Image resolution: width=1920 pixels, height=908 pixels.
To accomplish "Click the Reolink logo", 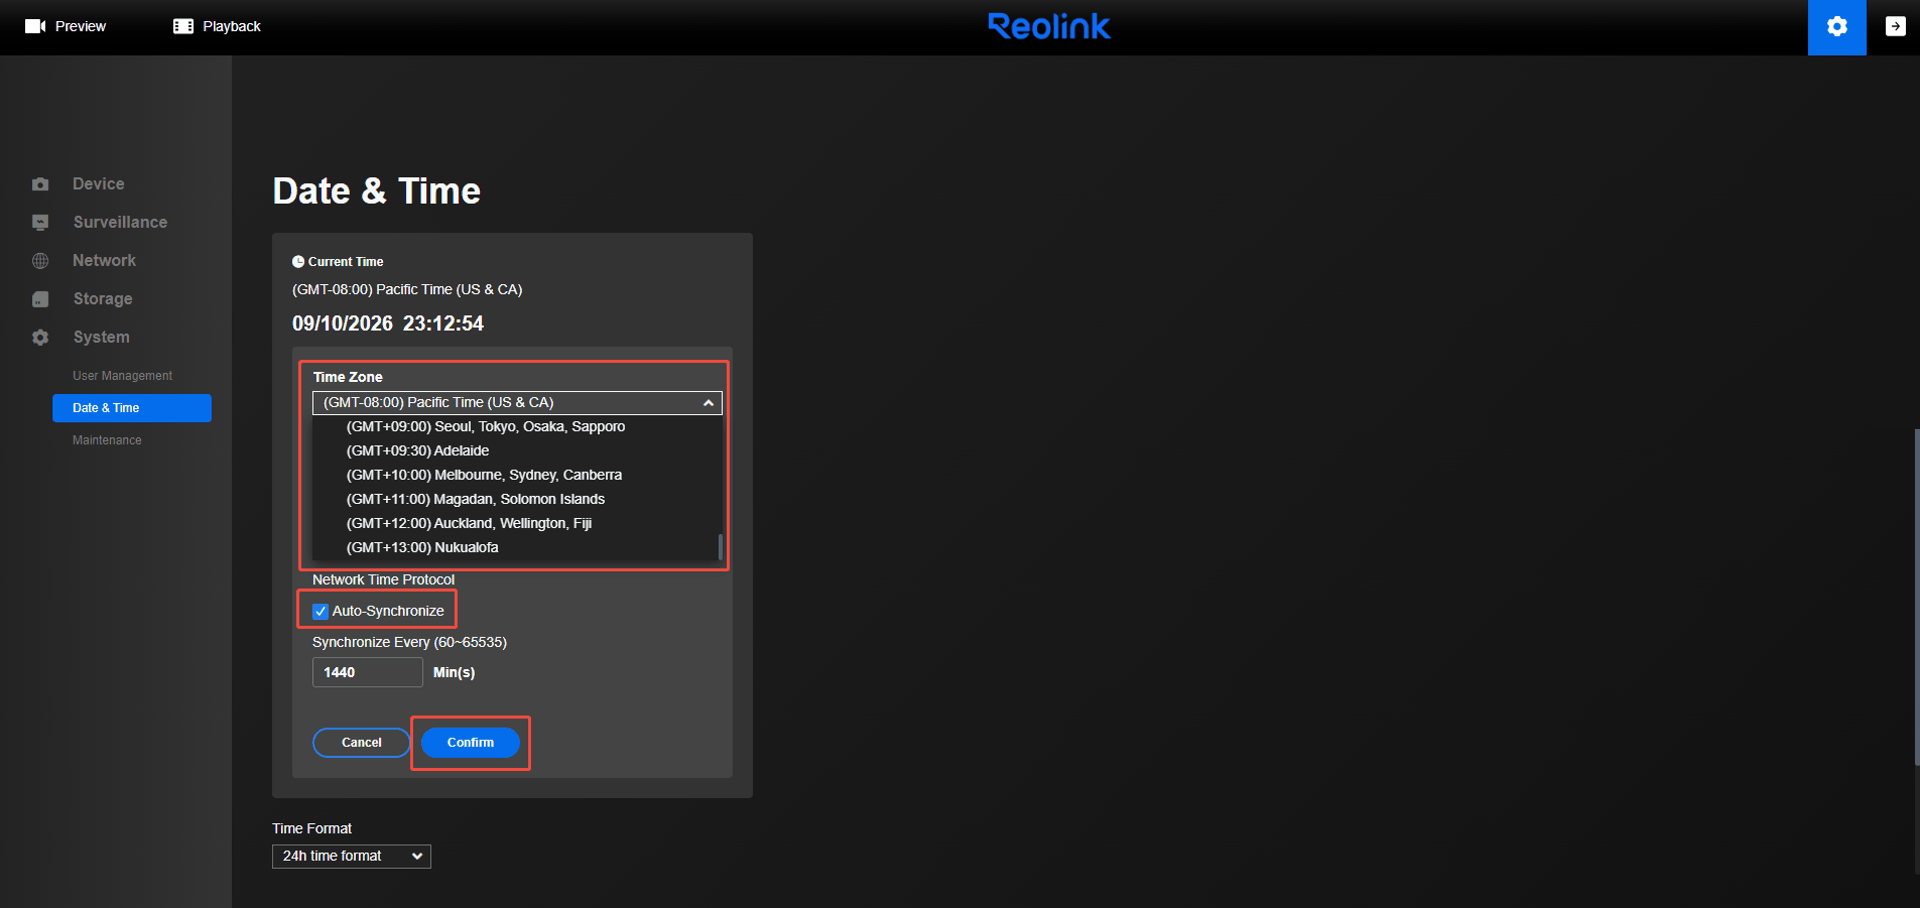I will pos(1049,26).
